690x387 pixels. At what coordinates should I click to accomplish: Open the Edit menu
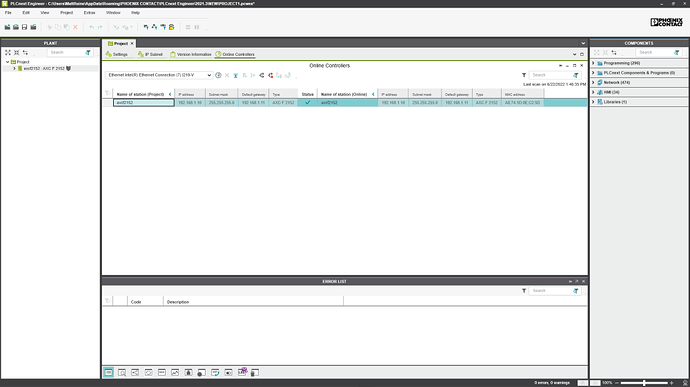pos(26,13)
